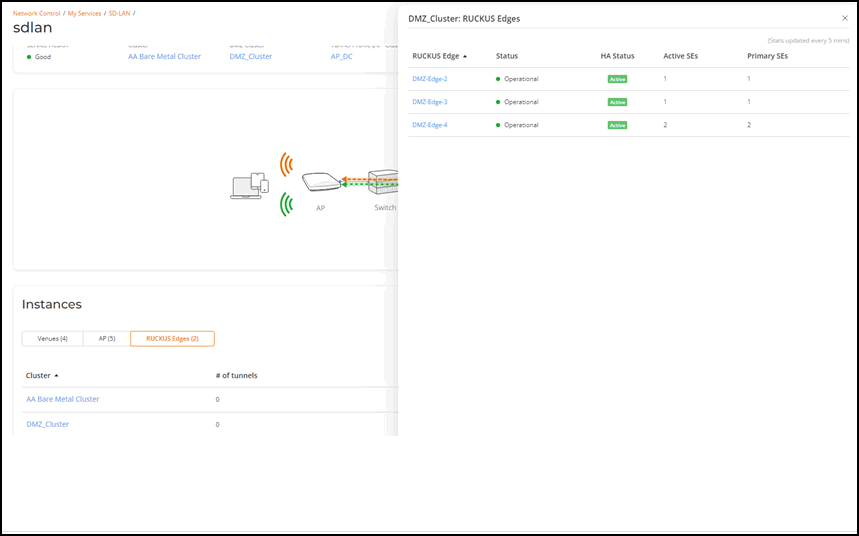Switch to the AP (5) tab
The image size is (859, 536).
[106, 339]
